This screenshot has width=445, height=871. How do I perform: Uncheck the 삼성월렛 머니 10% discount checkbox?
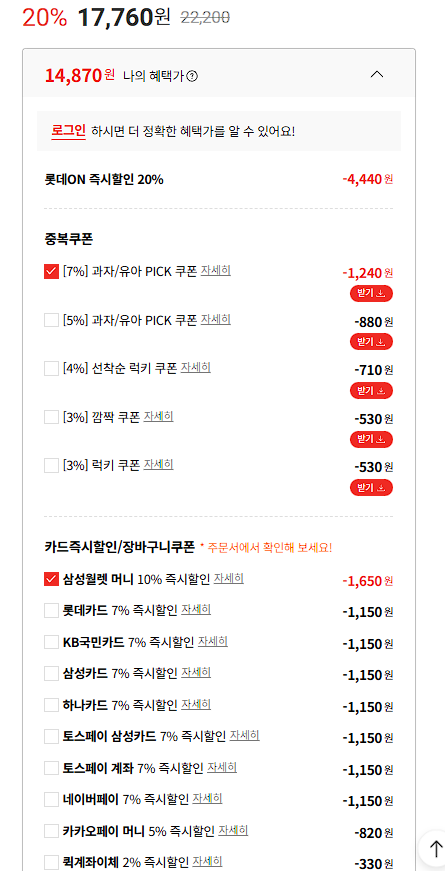pos(51,579)
